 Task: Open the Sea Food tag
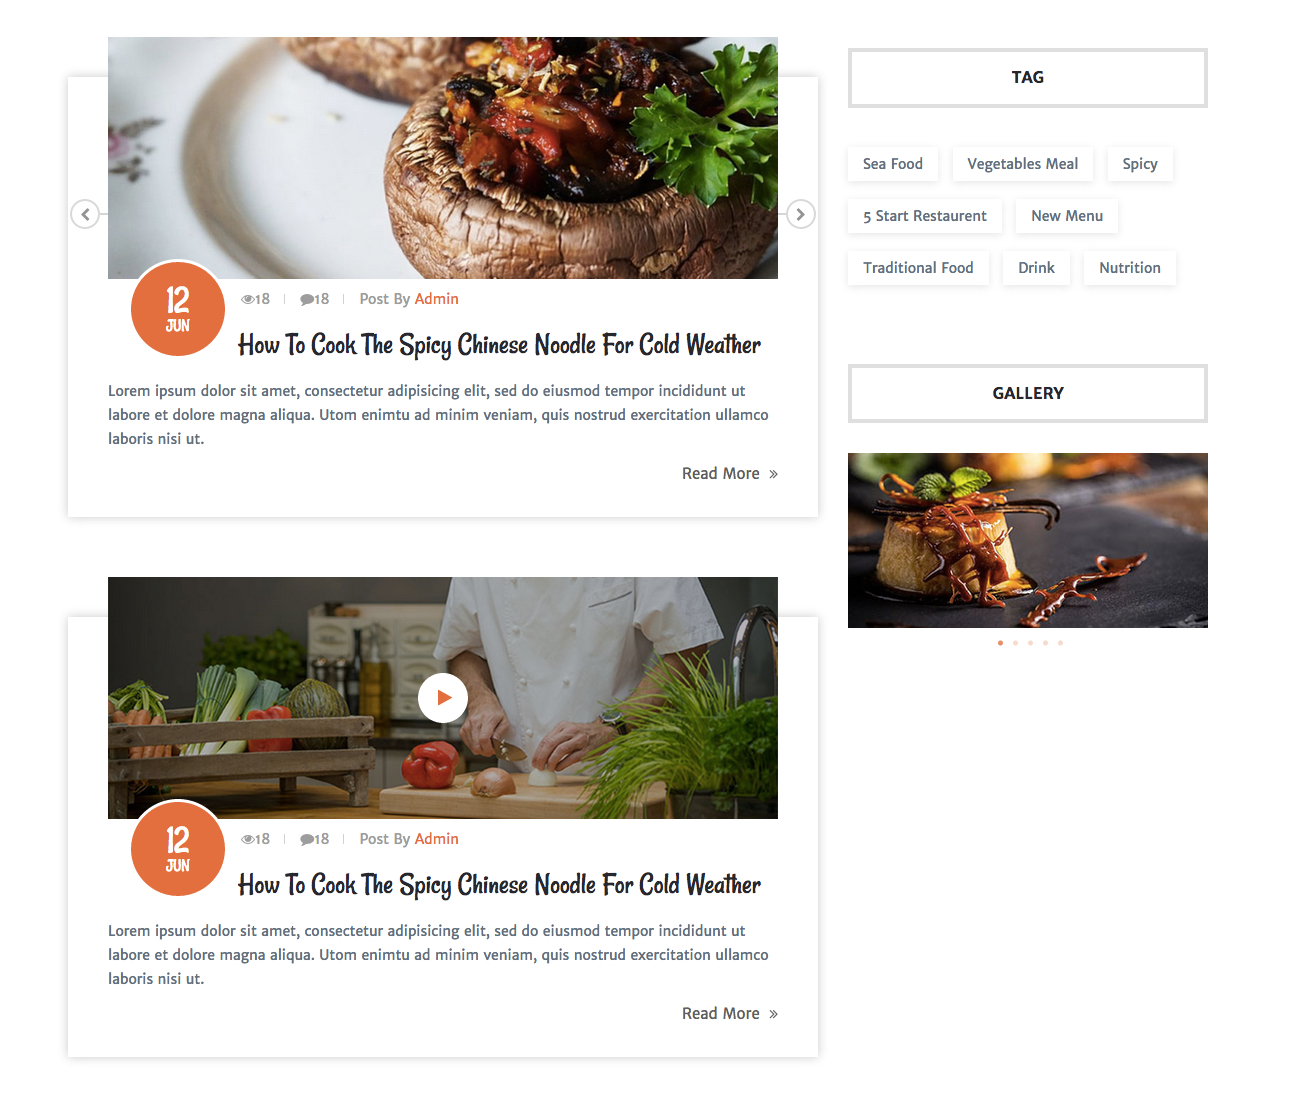893,164
